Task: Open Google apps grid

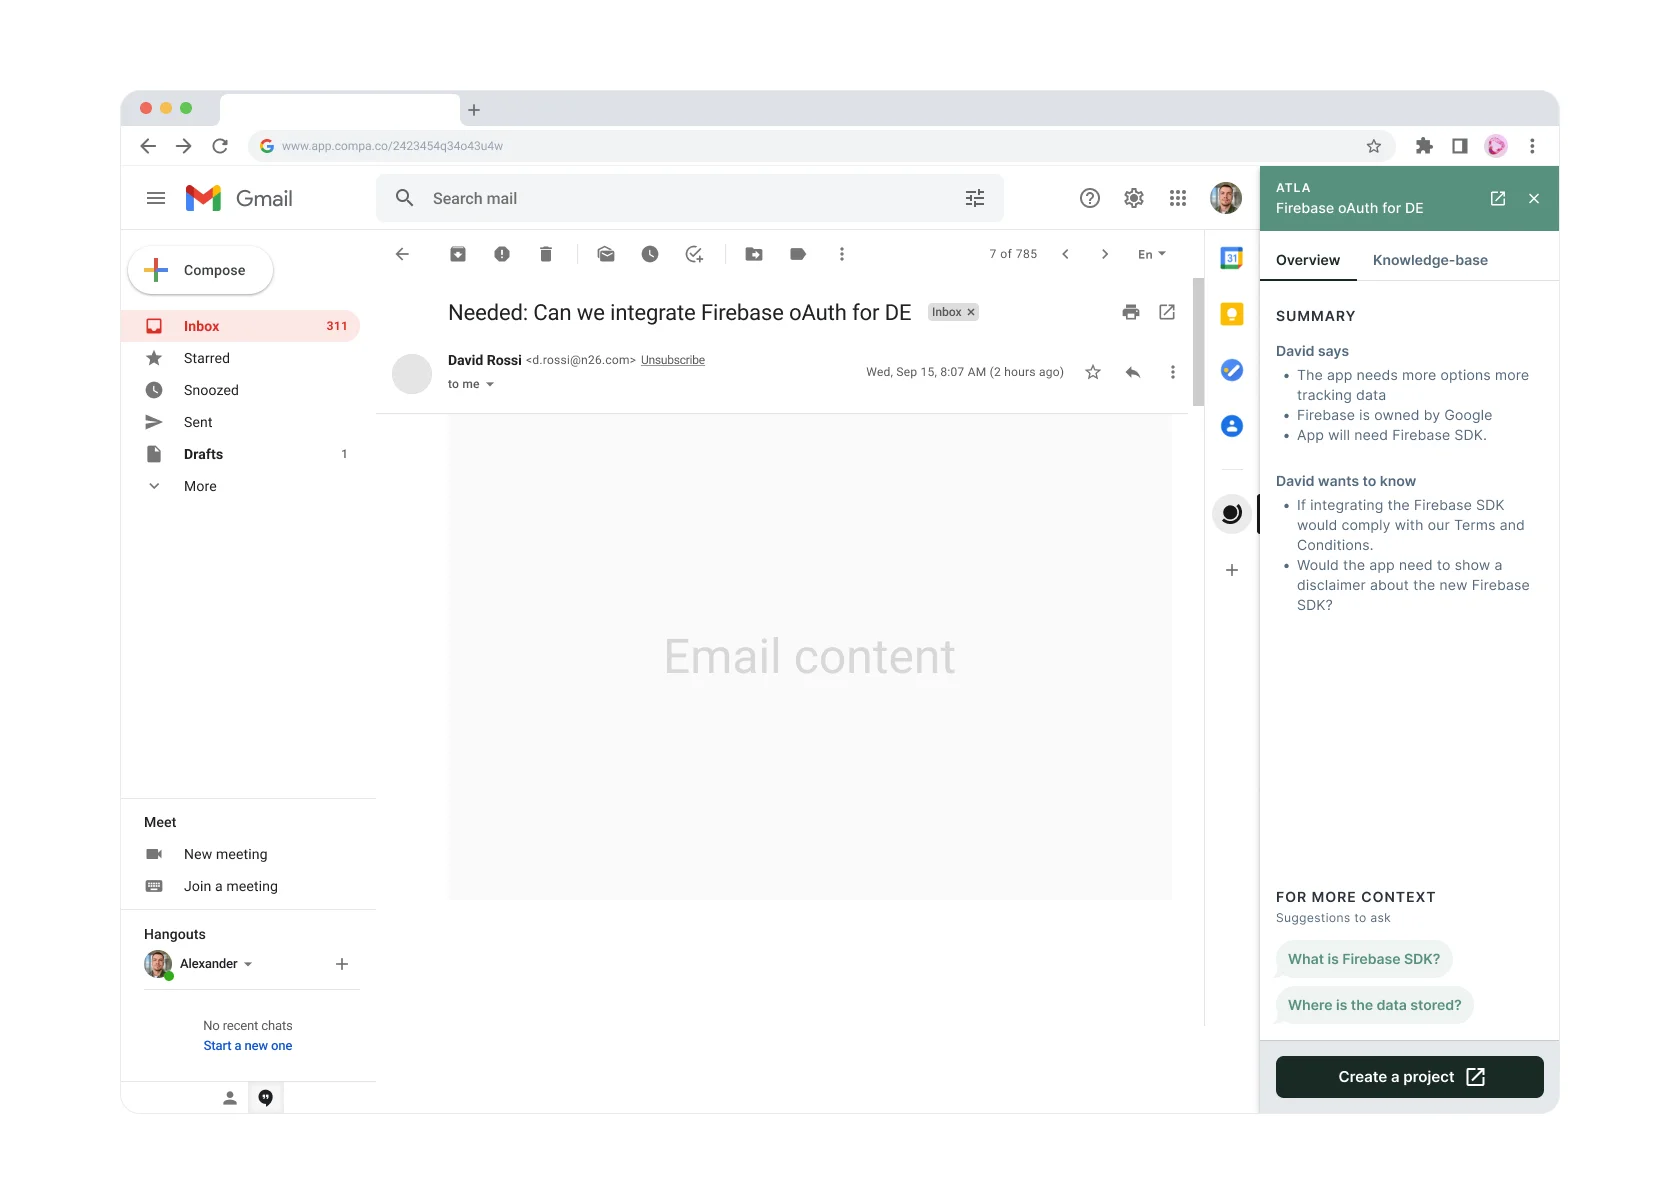Action: (x=1178, y=198)
